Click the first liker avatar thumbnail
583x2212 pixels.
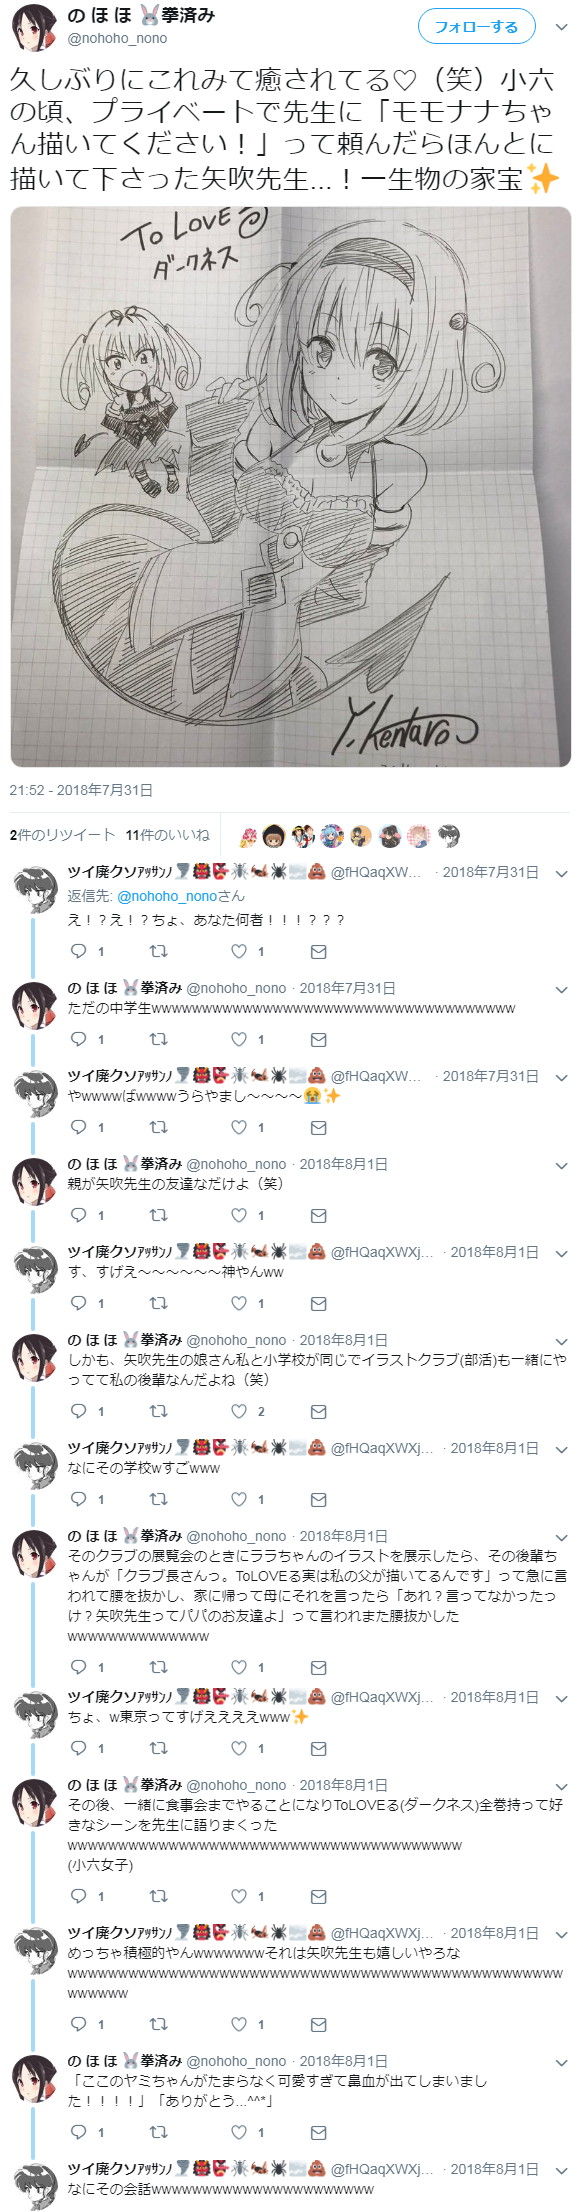click(248, 836)
